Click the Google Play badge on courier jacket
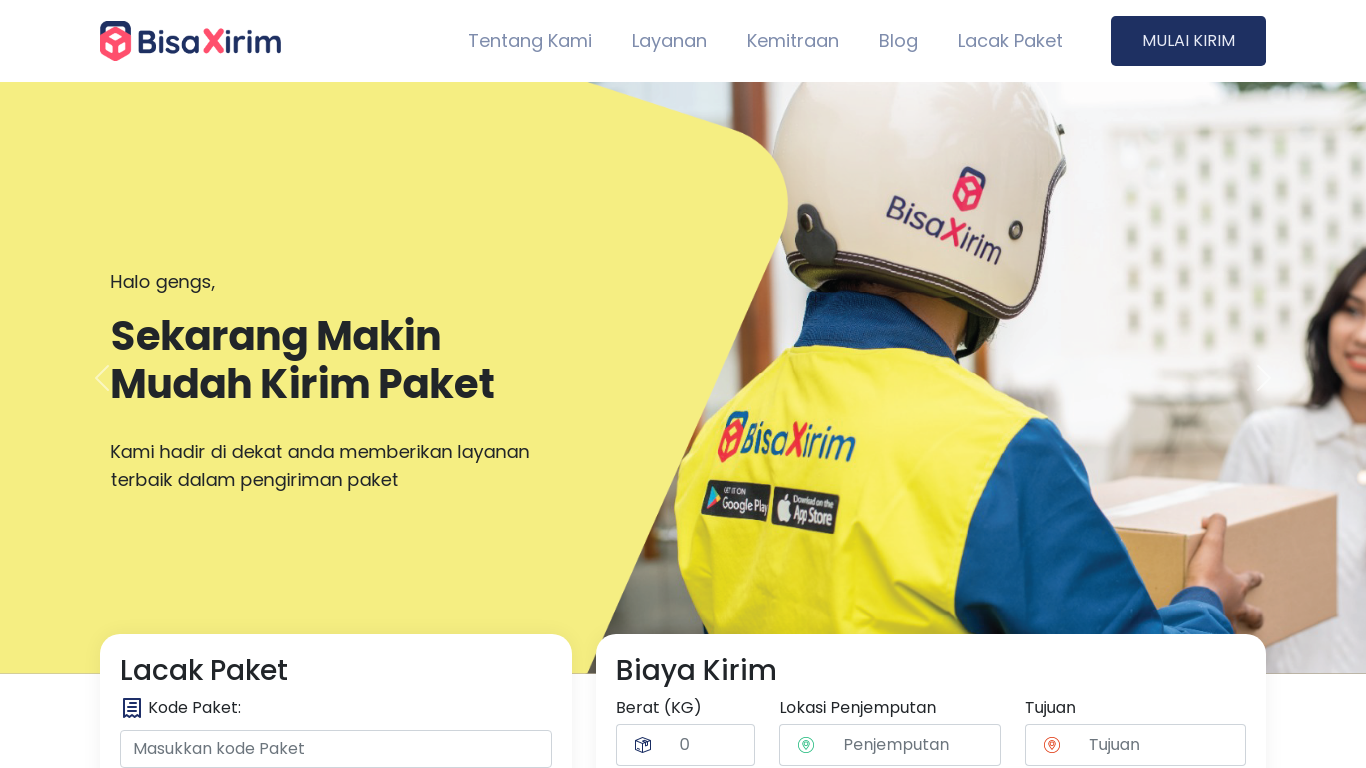 (735, 500)
